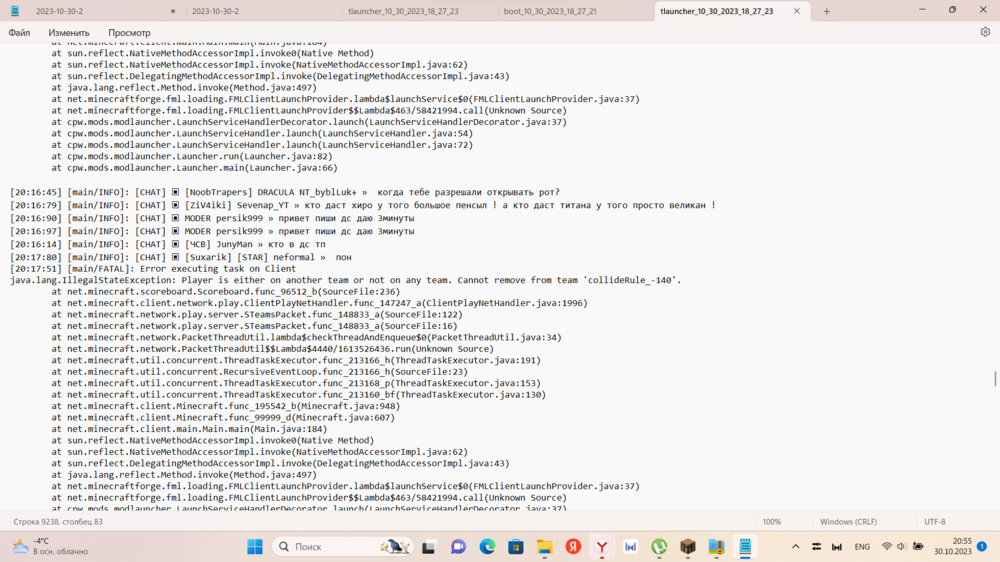The image size is (1000, 562).
Task: Switch to the inactive tlauncher_10_30_2023_18_27_23 tab
Action: [420, 11]
